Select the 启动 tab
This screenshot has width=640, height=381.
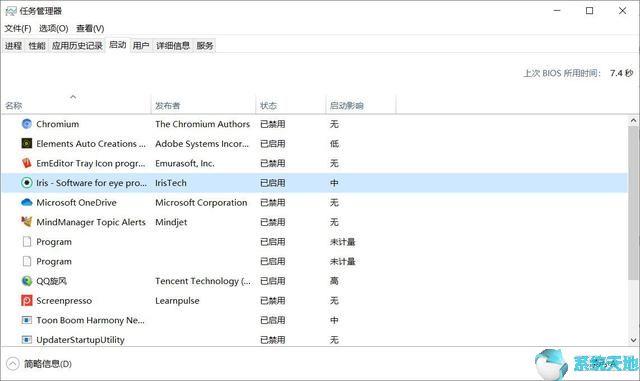click(x=118, y=45)
